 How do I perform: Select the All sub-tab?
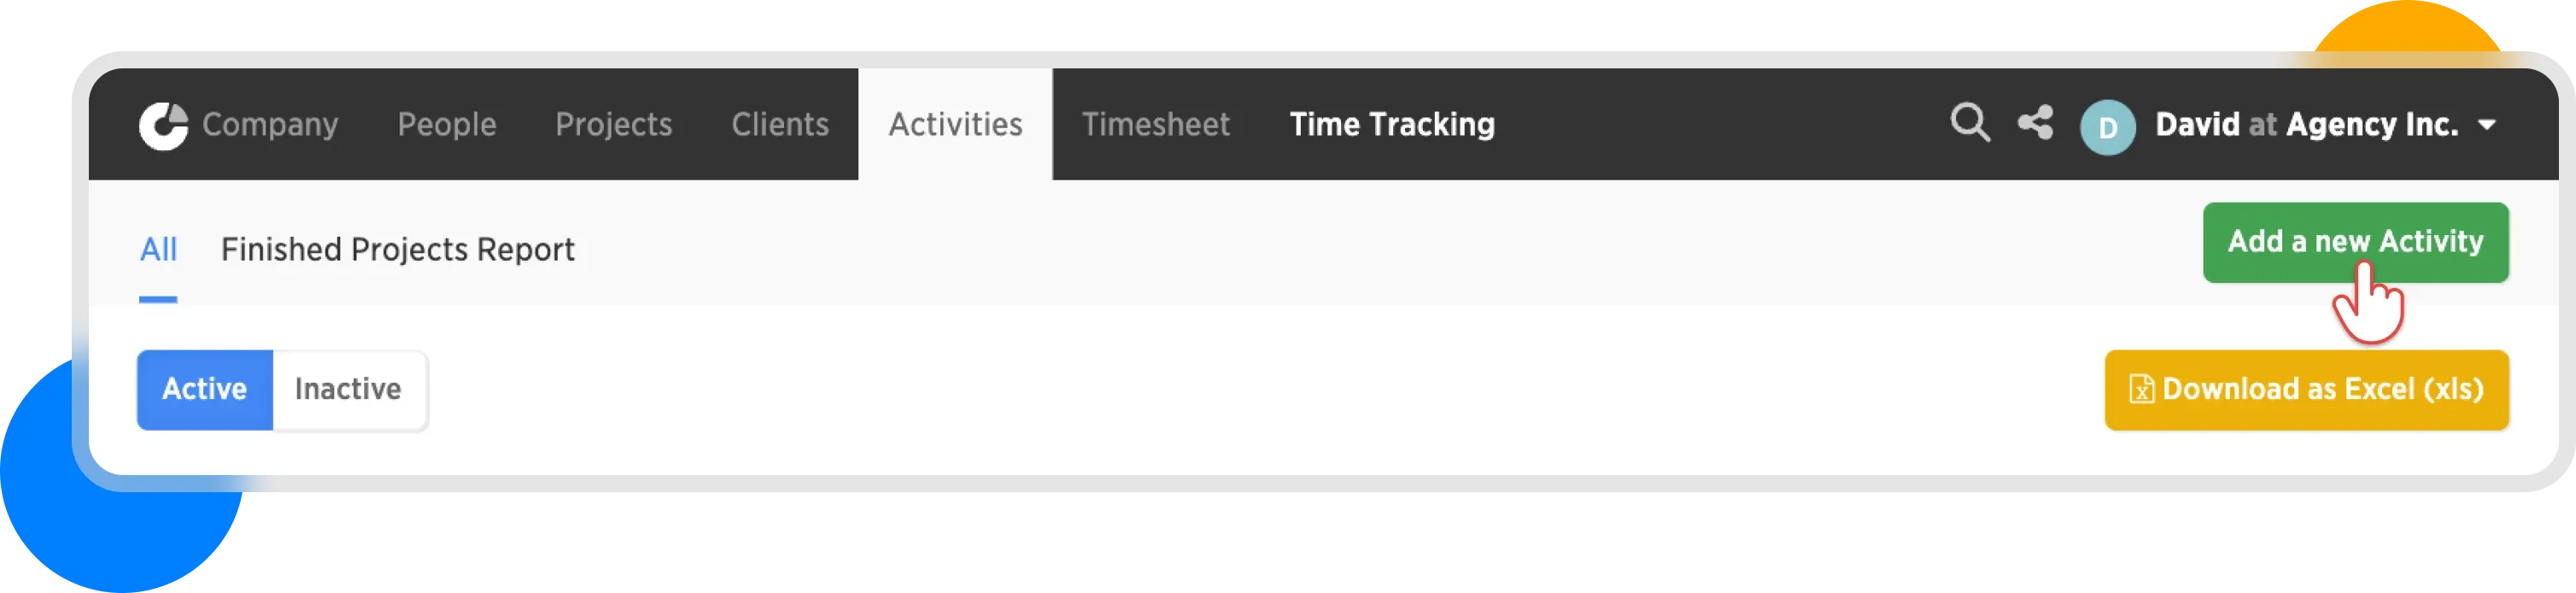point(158,250)
